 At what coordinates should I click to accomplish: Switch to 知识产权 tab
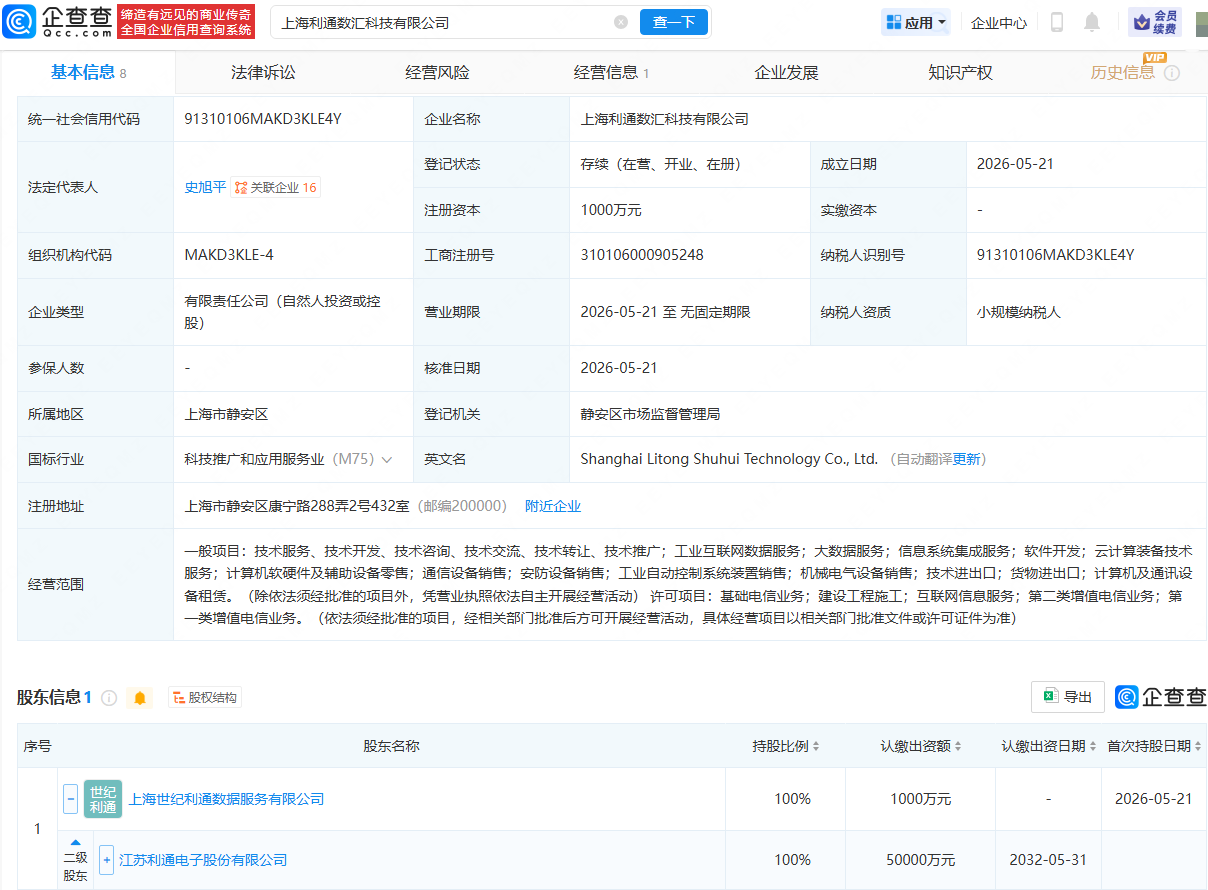click(960, 72)
